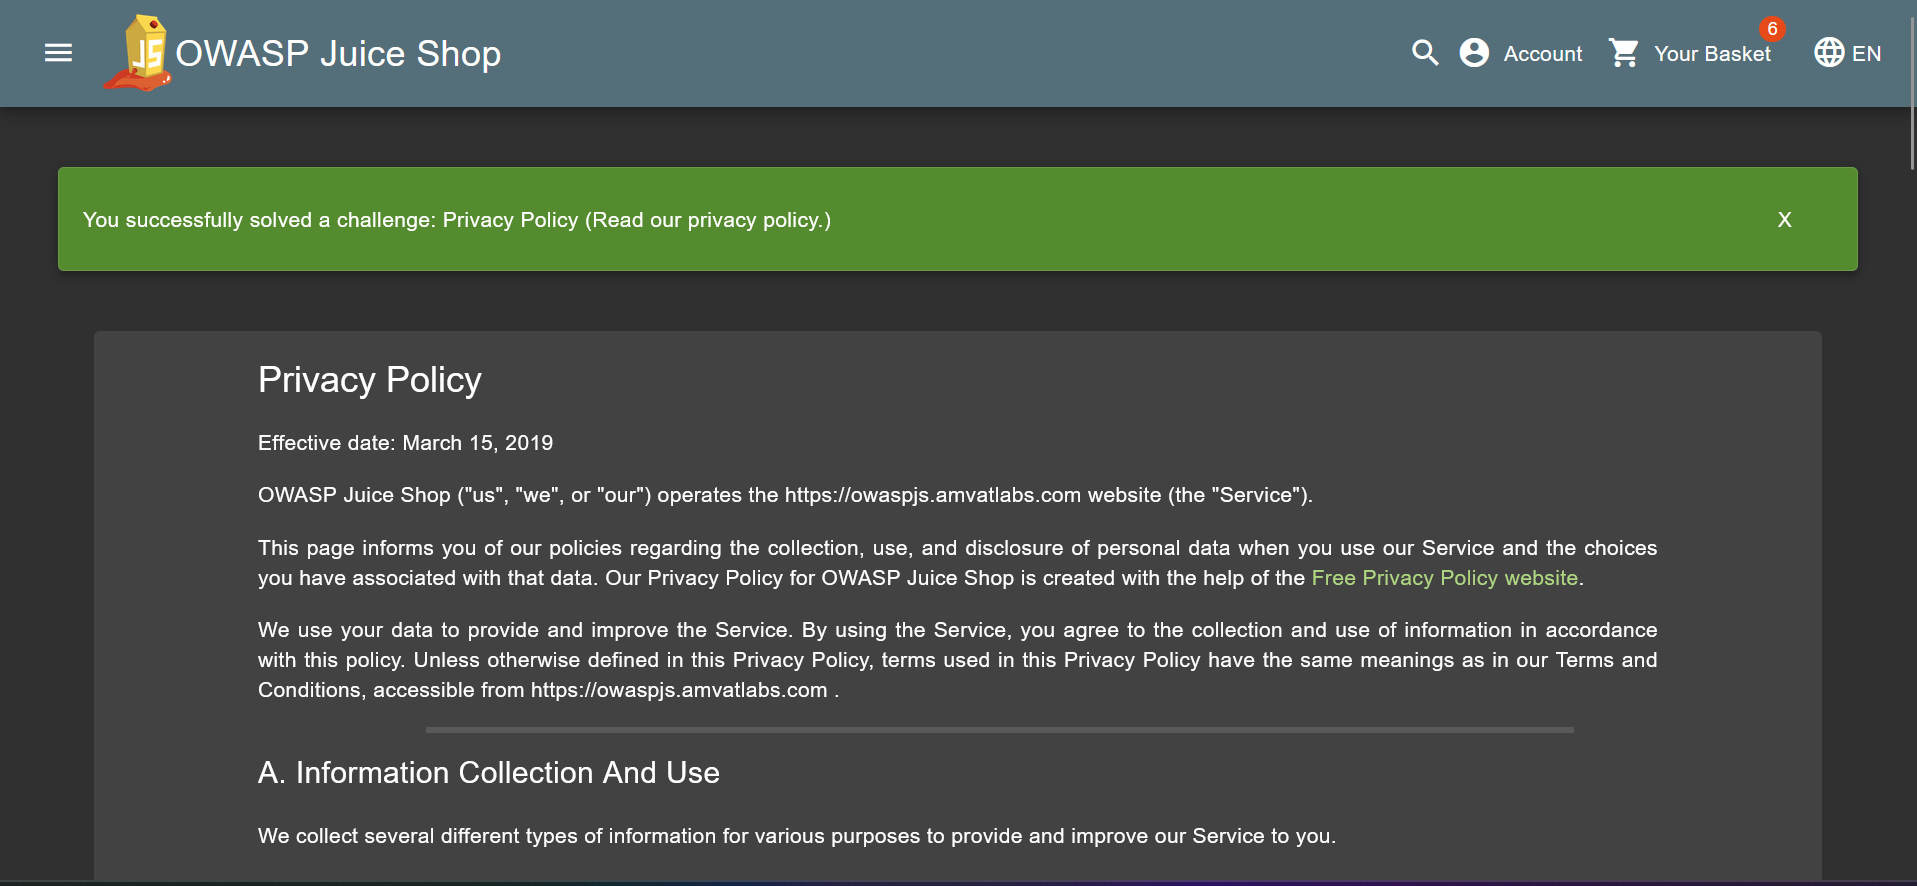The image size is (1917, 886).
Task: Dismiss the challenge solved notification
Action: click(1784, 220)
